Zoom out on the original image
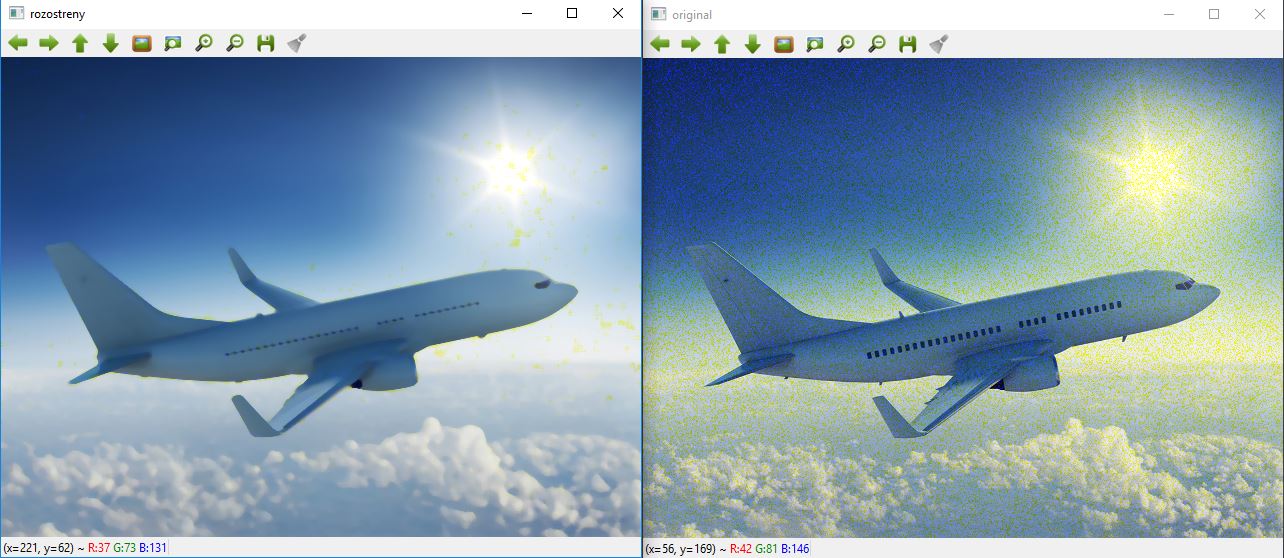The height and width of the screenshot is (558, 1284). pos(877,43)
